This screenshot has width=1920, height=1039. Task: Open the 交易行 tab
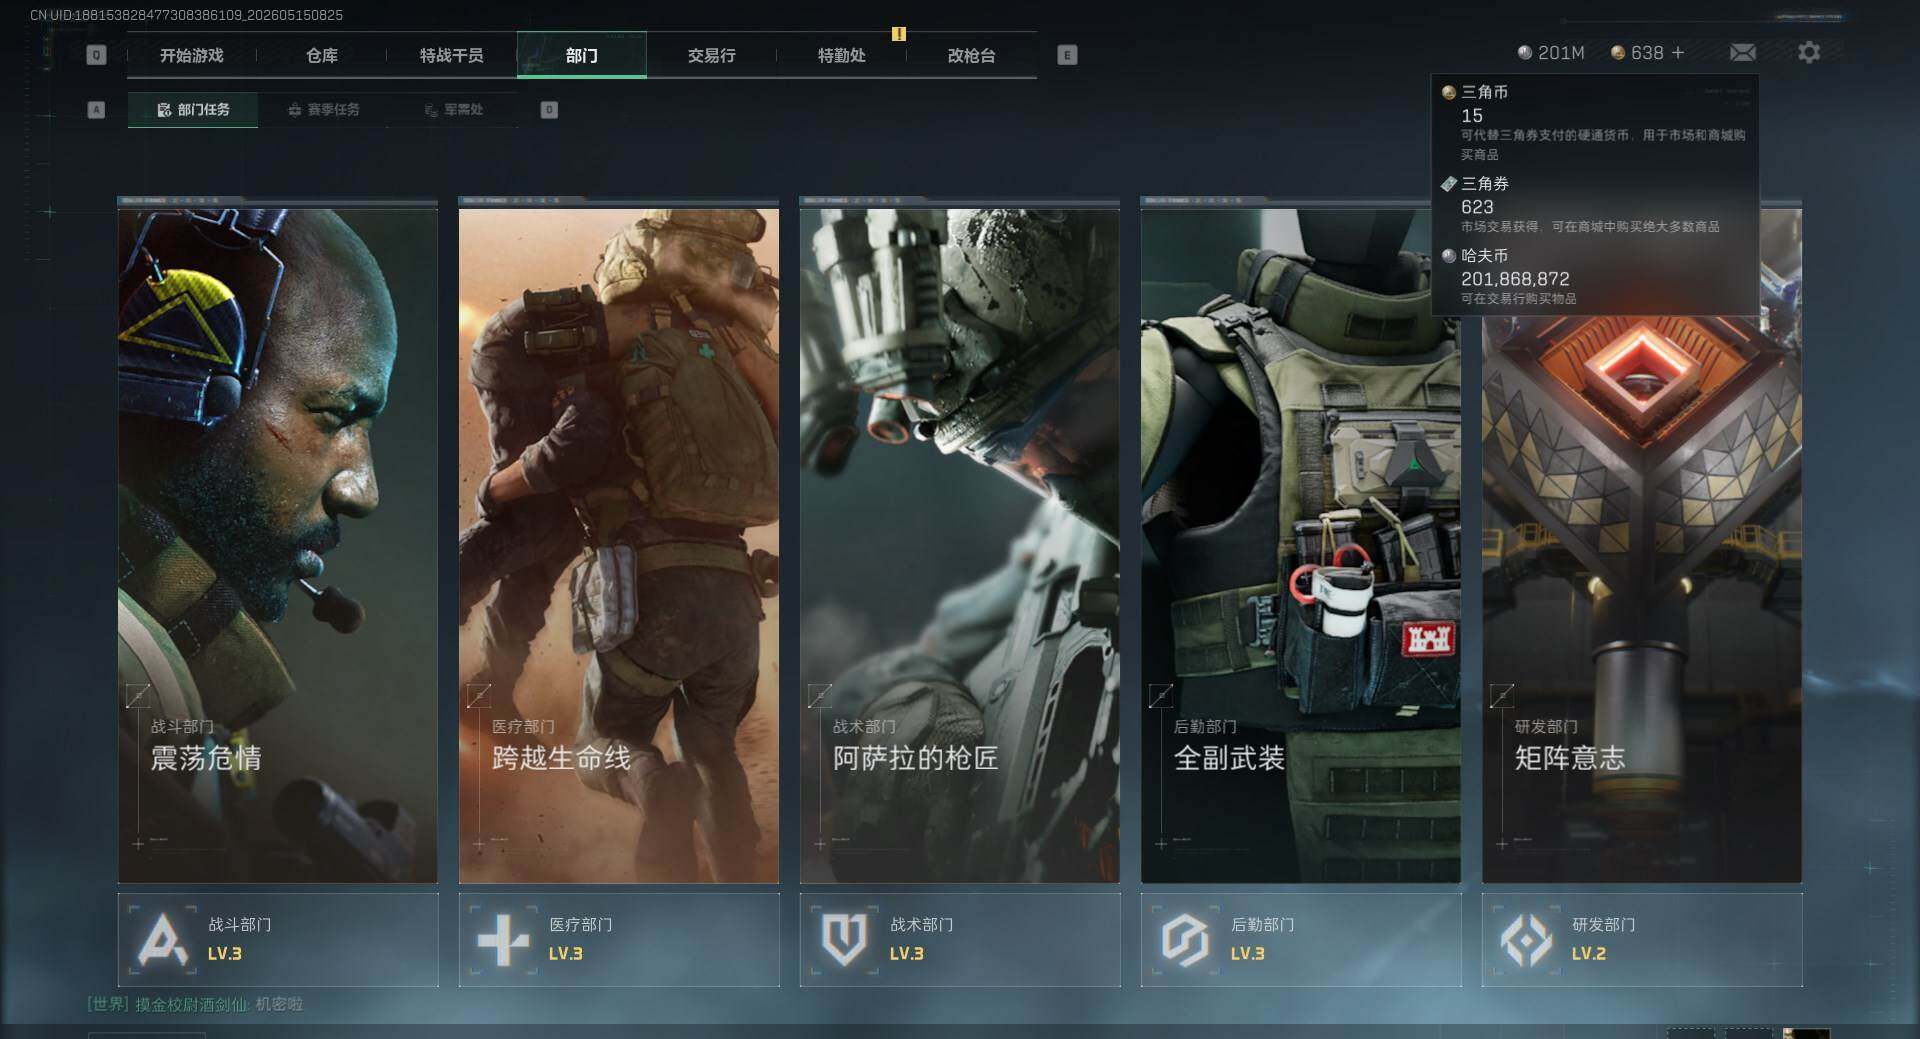coord(712,55)
